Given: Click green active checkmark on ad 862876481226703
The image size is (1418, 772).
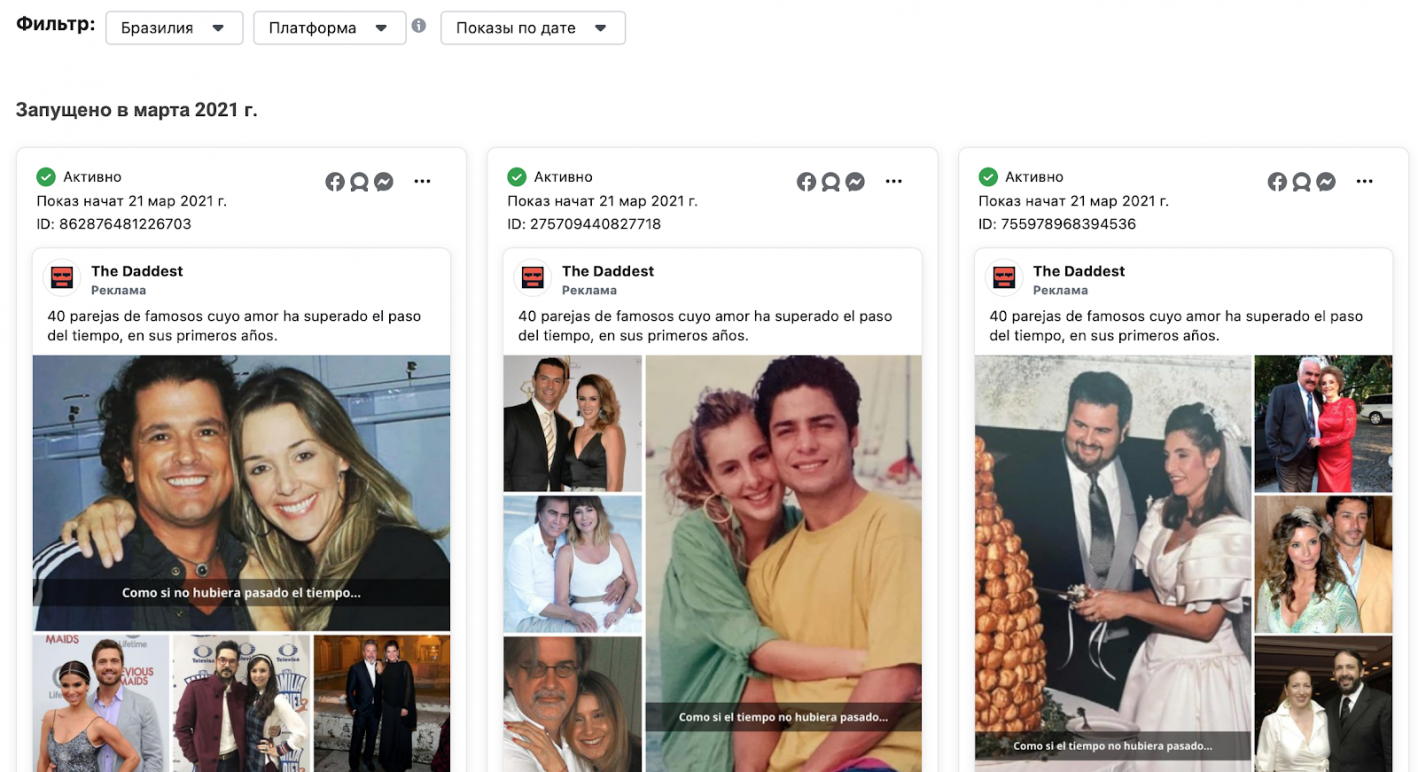Looking at the screenshot, I should [x=46, y=177].
